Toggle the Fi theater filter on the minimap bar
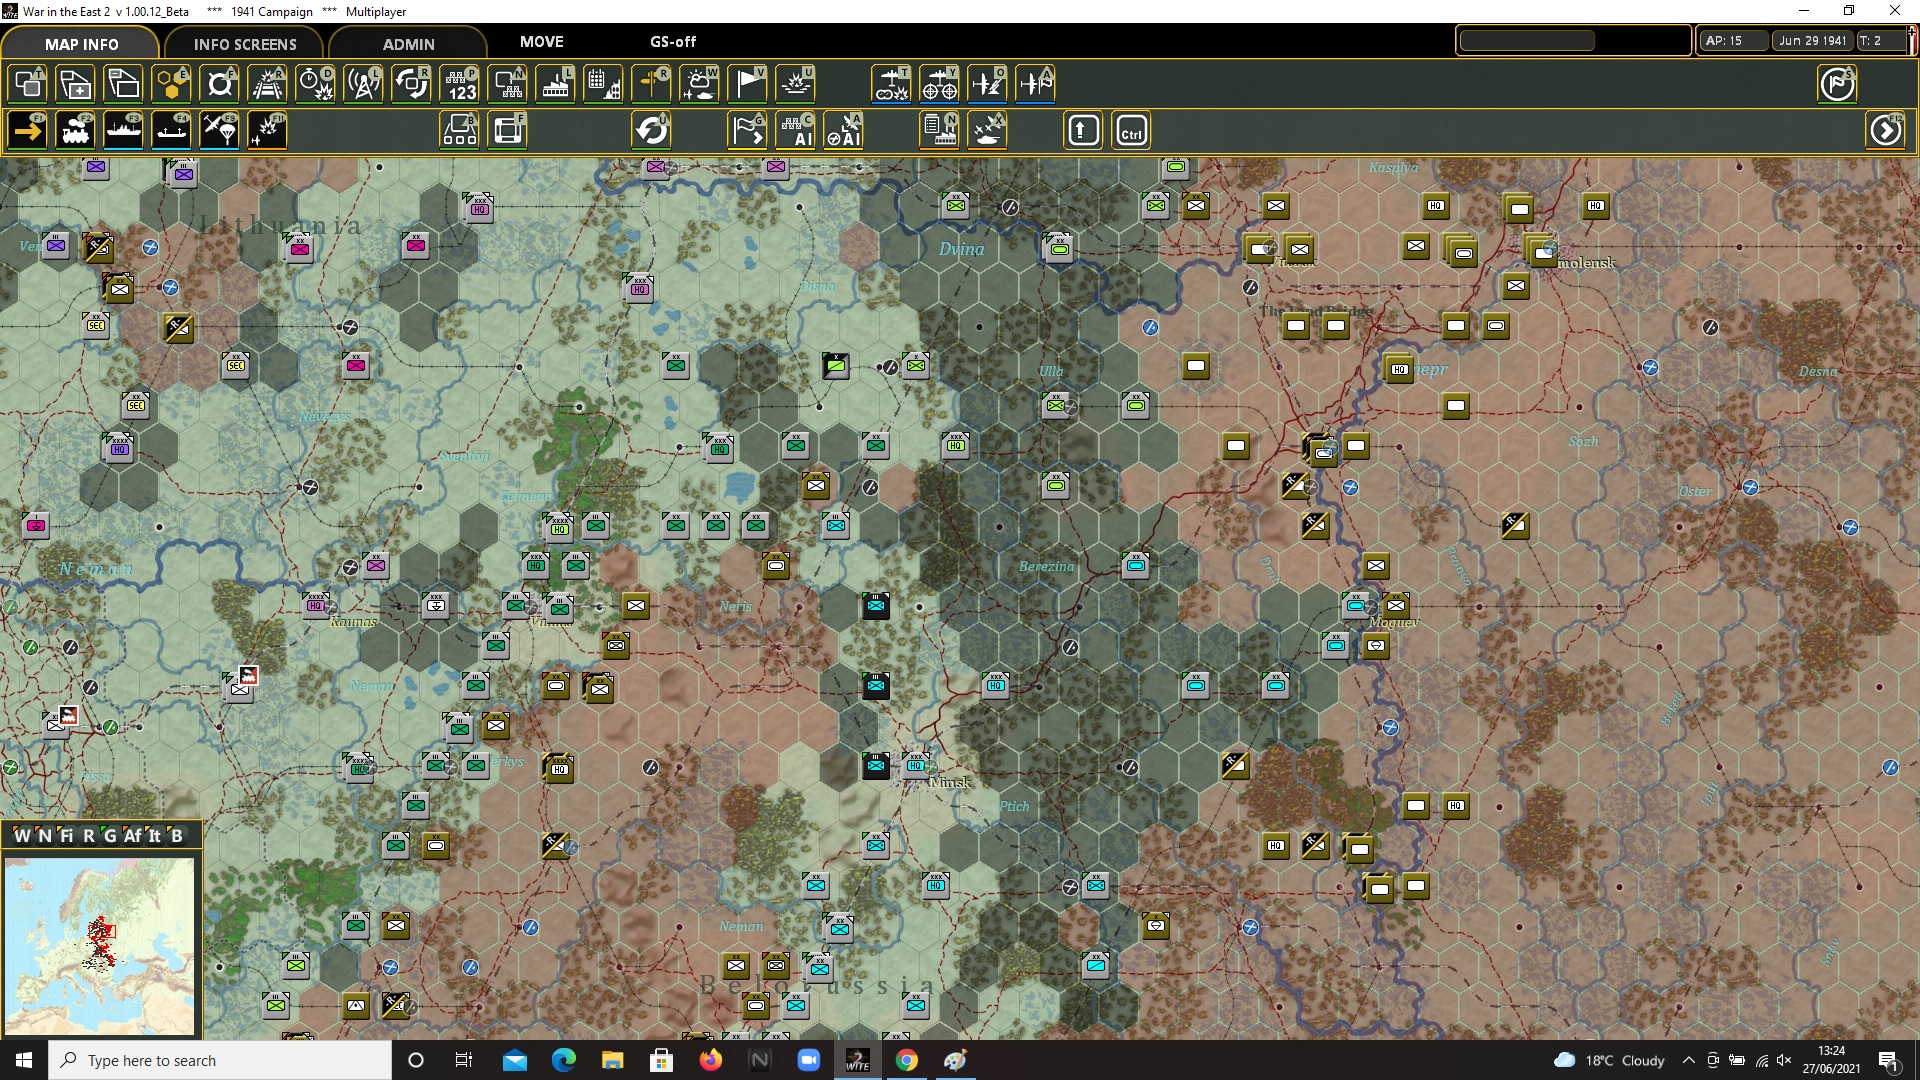The width and height of the screenshot is (1920, 1080). click(66, 836)
